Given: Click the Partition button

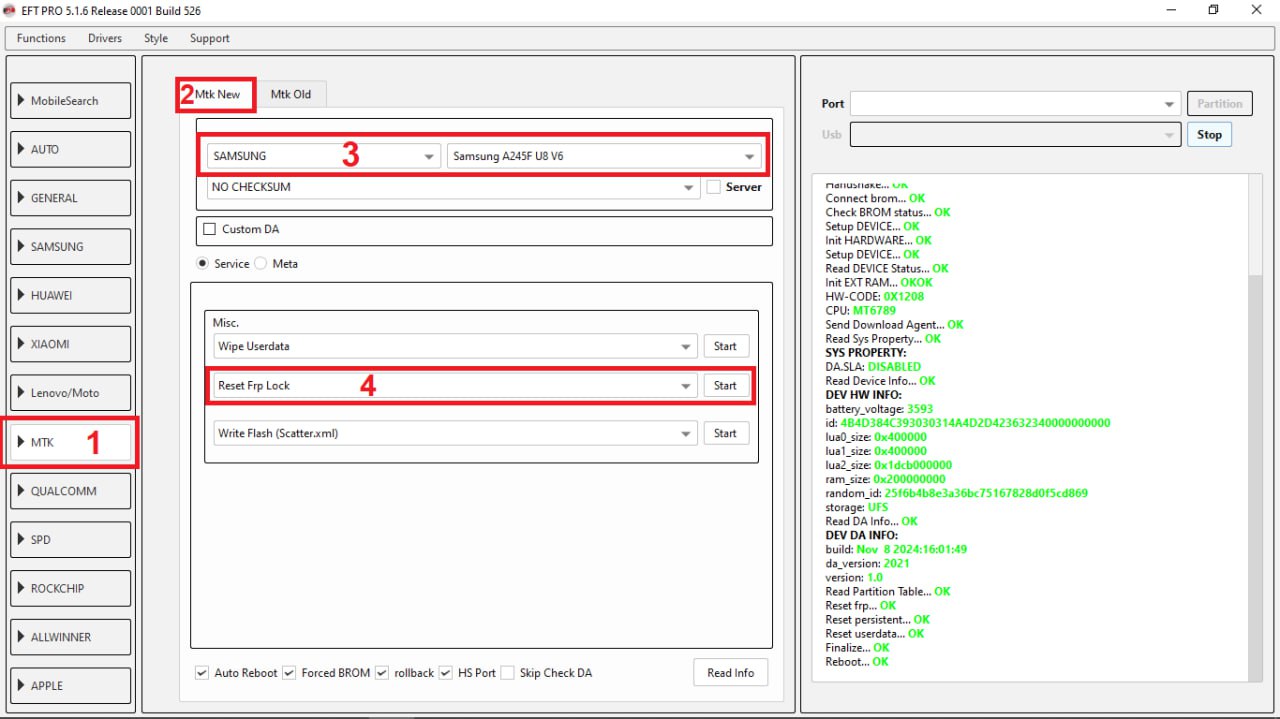Looking at the screenshot, I should click(1220, 104).
